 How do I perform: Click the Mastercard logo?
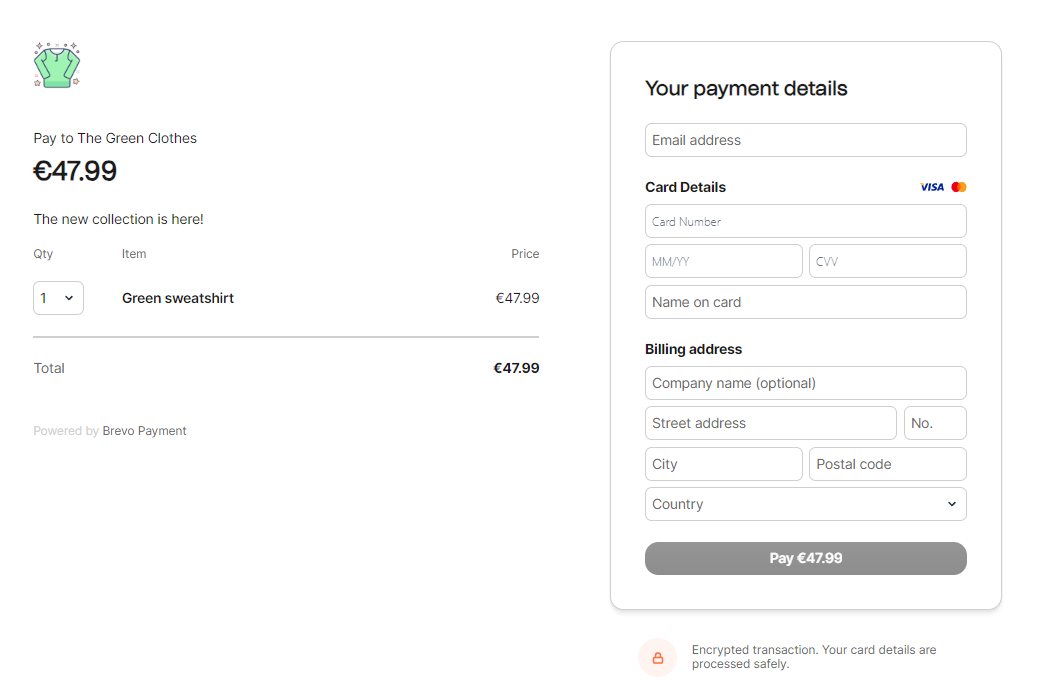[958, 187]
